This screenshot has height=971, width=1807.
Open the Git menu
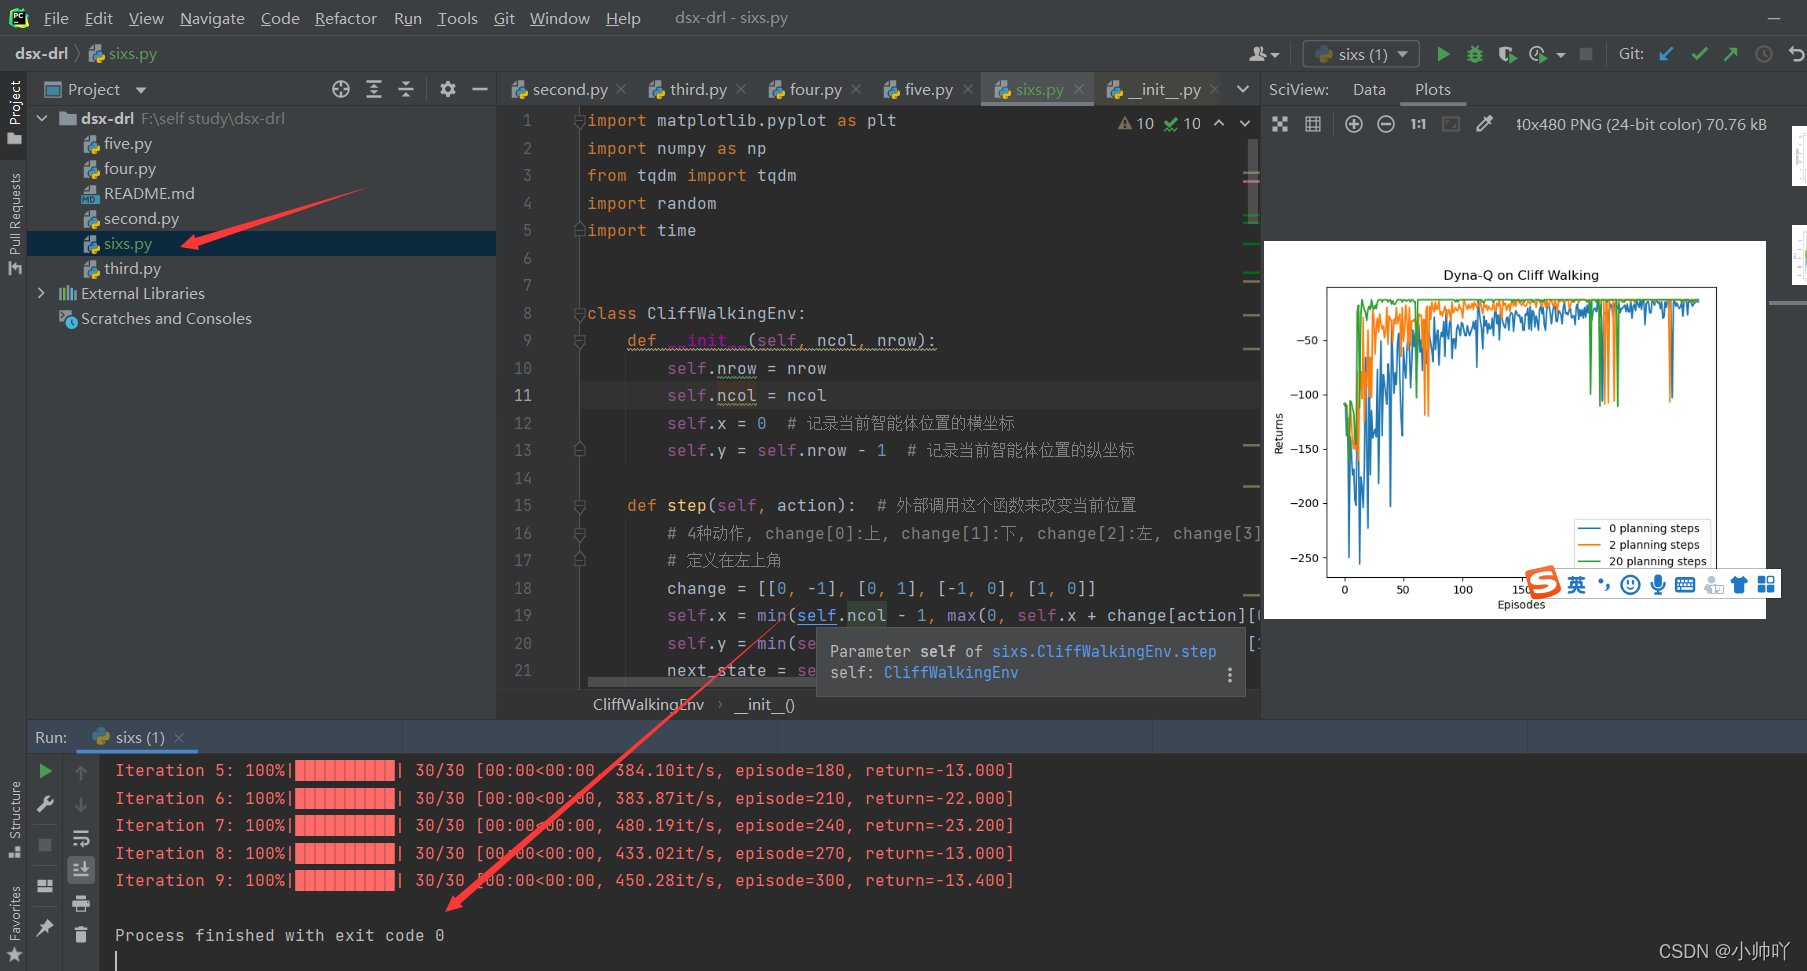tap(504, 18)
